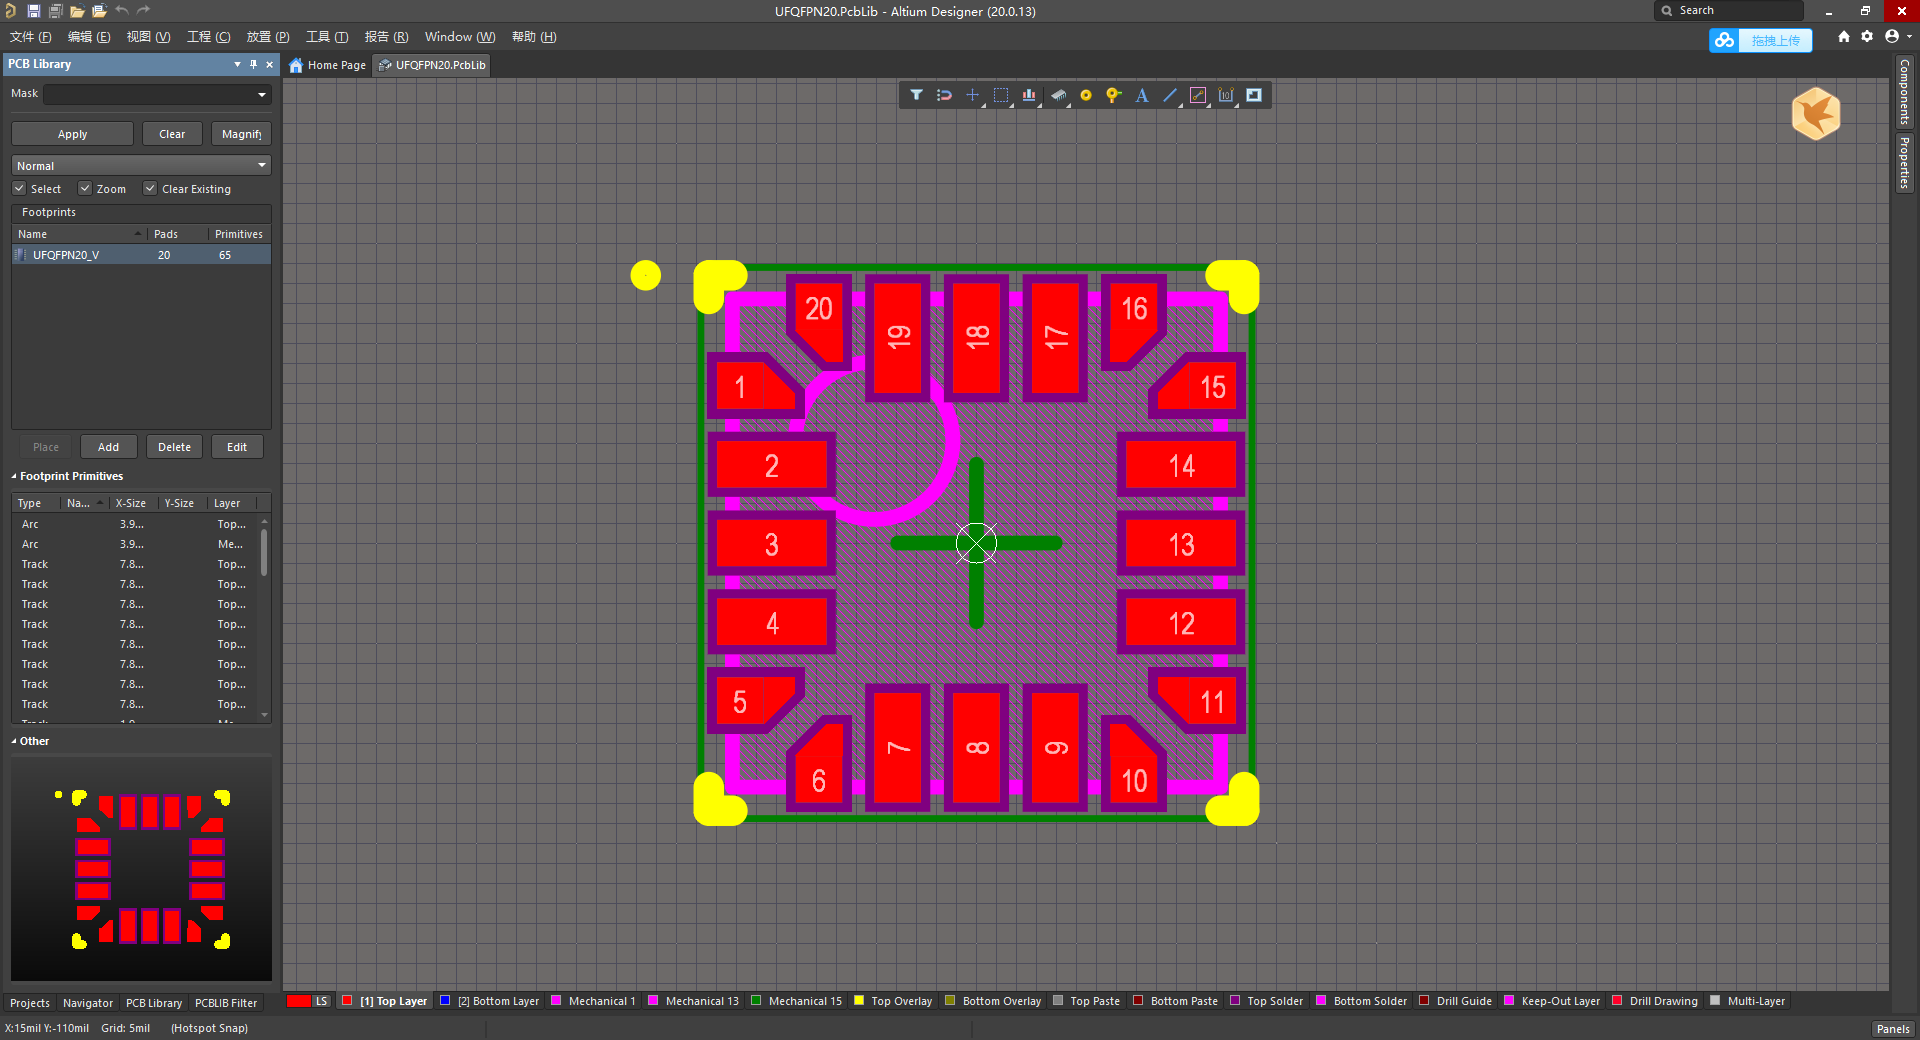Viewport: 1920px width, 1040px height.
Task: Toggle the Select checkbox
Action: click(19, 188)
